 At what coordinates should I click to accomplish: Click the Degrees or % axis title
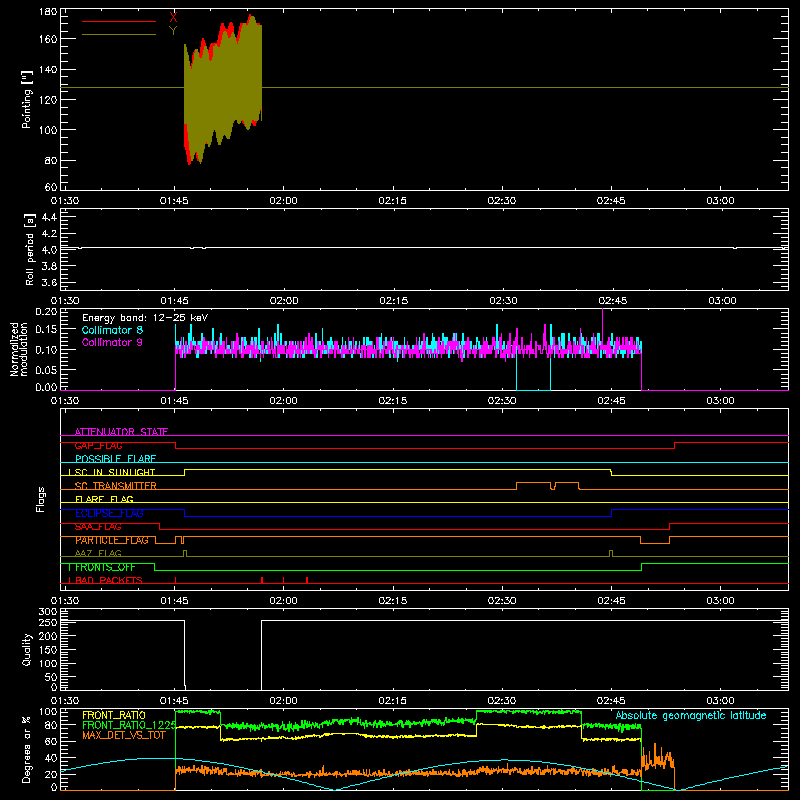point(27,750)
